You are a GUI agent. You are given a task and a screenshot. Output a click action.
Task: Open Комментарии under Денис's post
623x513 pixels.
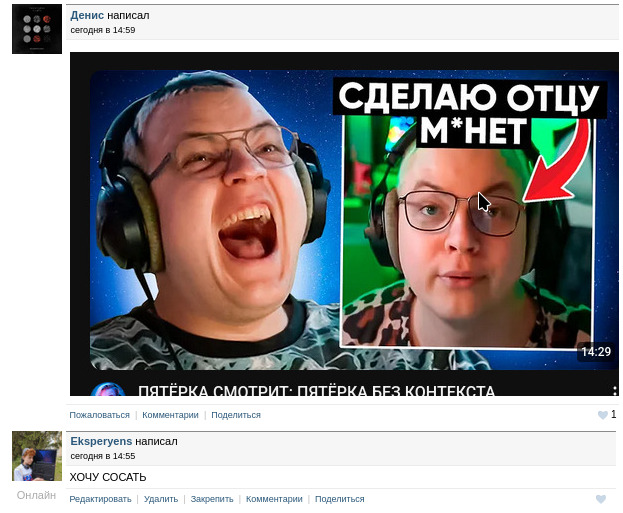pyautogui.click(x=170, y=415)
